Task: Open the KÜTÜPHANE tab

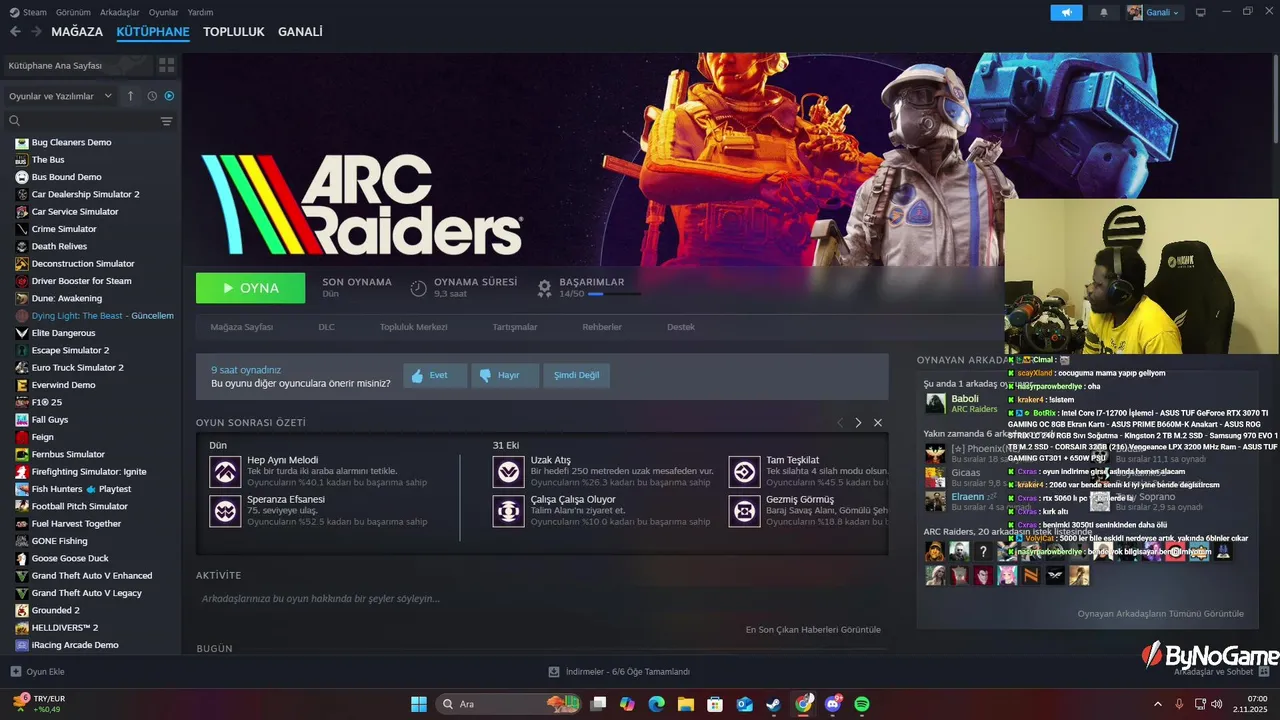Action: pos(153,32)
